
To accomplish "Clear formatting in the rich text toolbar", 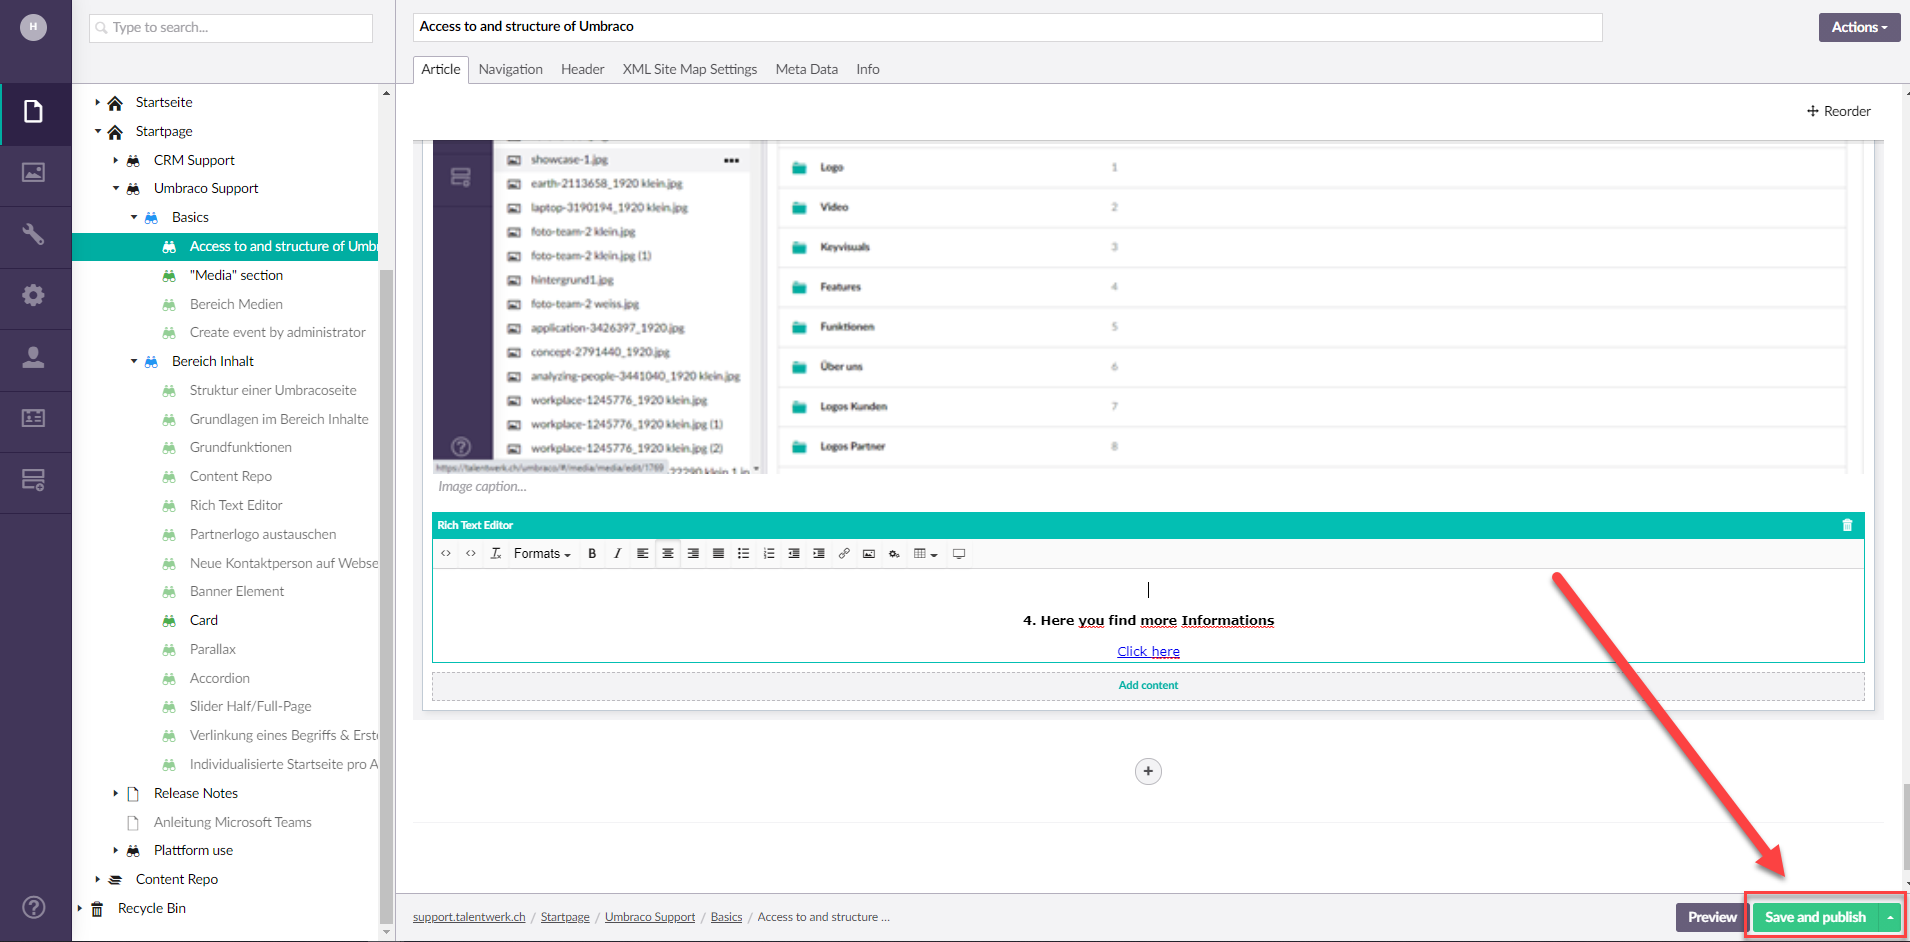I will [x=496, y=554].
